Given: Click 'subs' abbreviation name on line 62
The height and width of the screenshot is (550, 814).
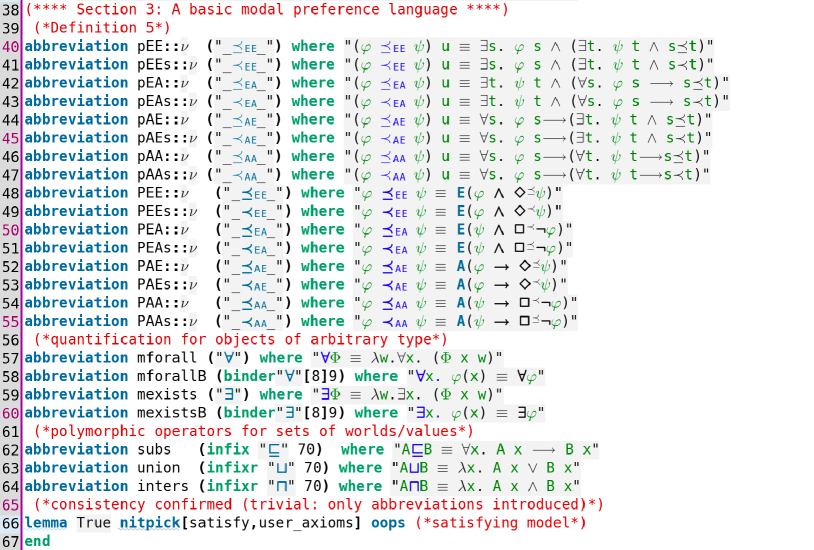Looking at the screenshot, I should pyautogui.click(x=154, y=449).
